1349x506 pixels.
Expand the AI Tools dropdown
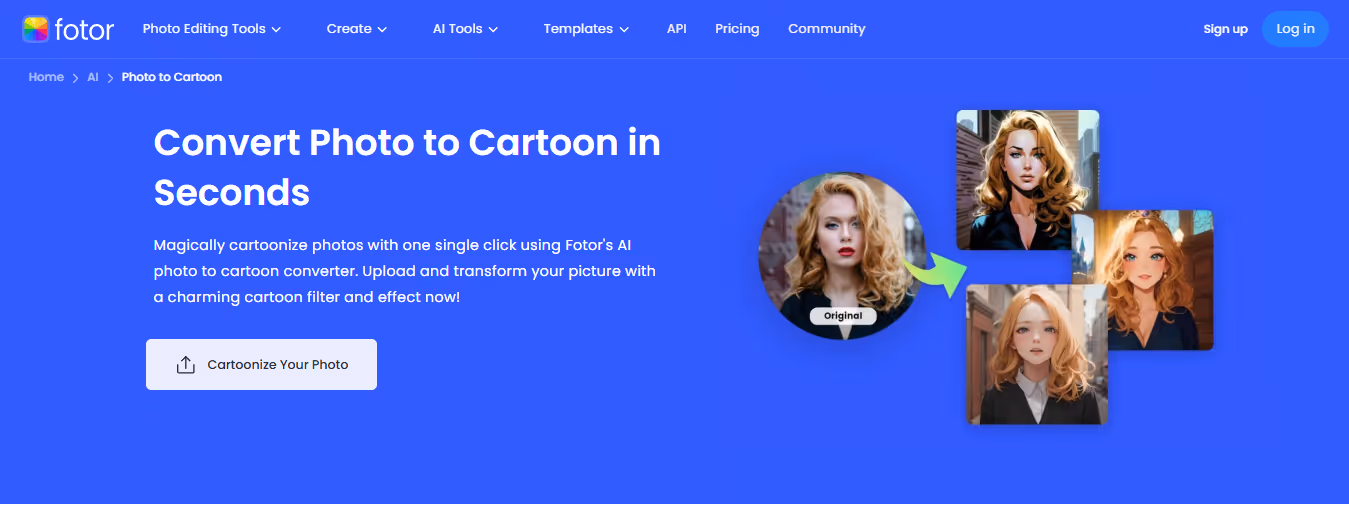pyautogui.click(x=465, y=29)
